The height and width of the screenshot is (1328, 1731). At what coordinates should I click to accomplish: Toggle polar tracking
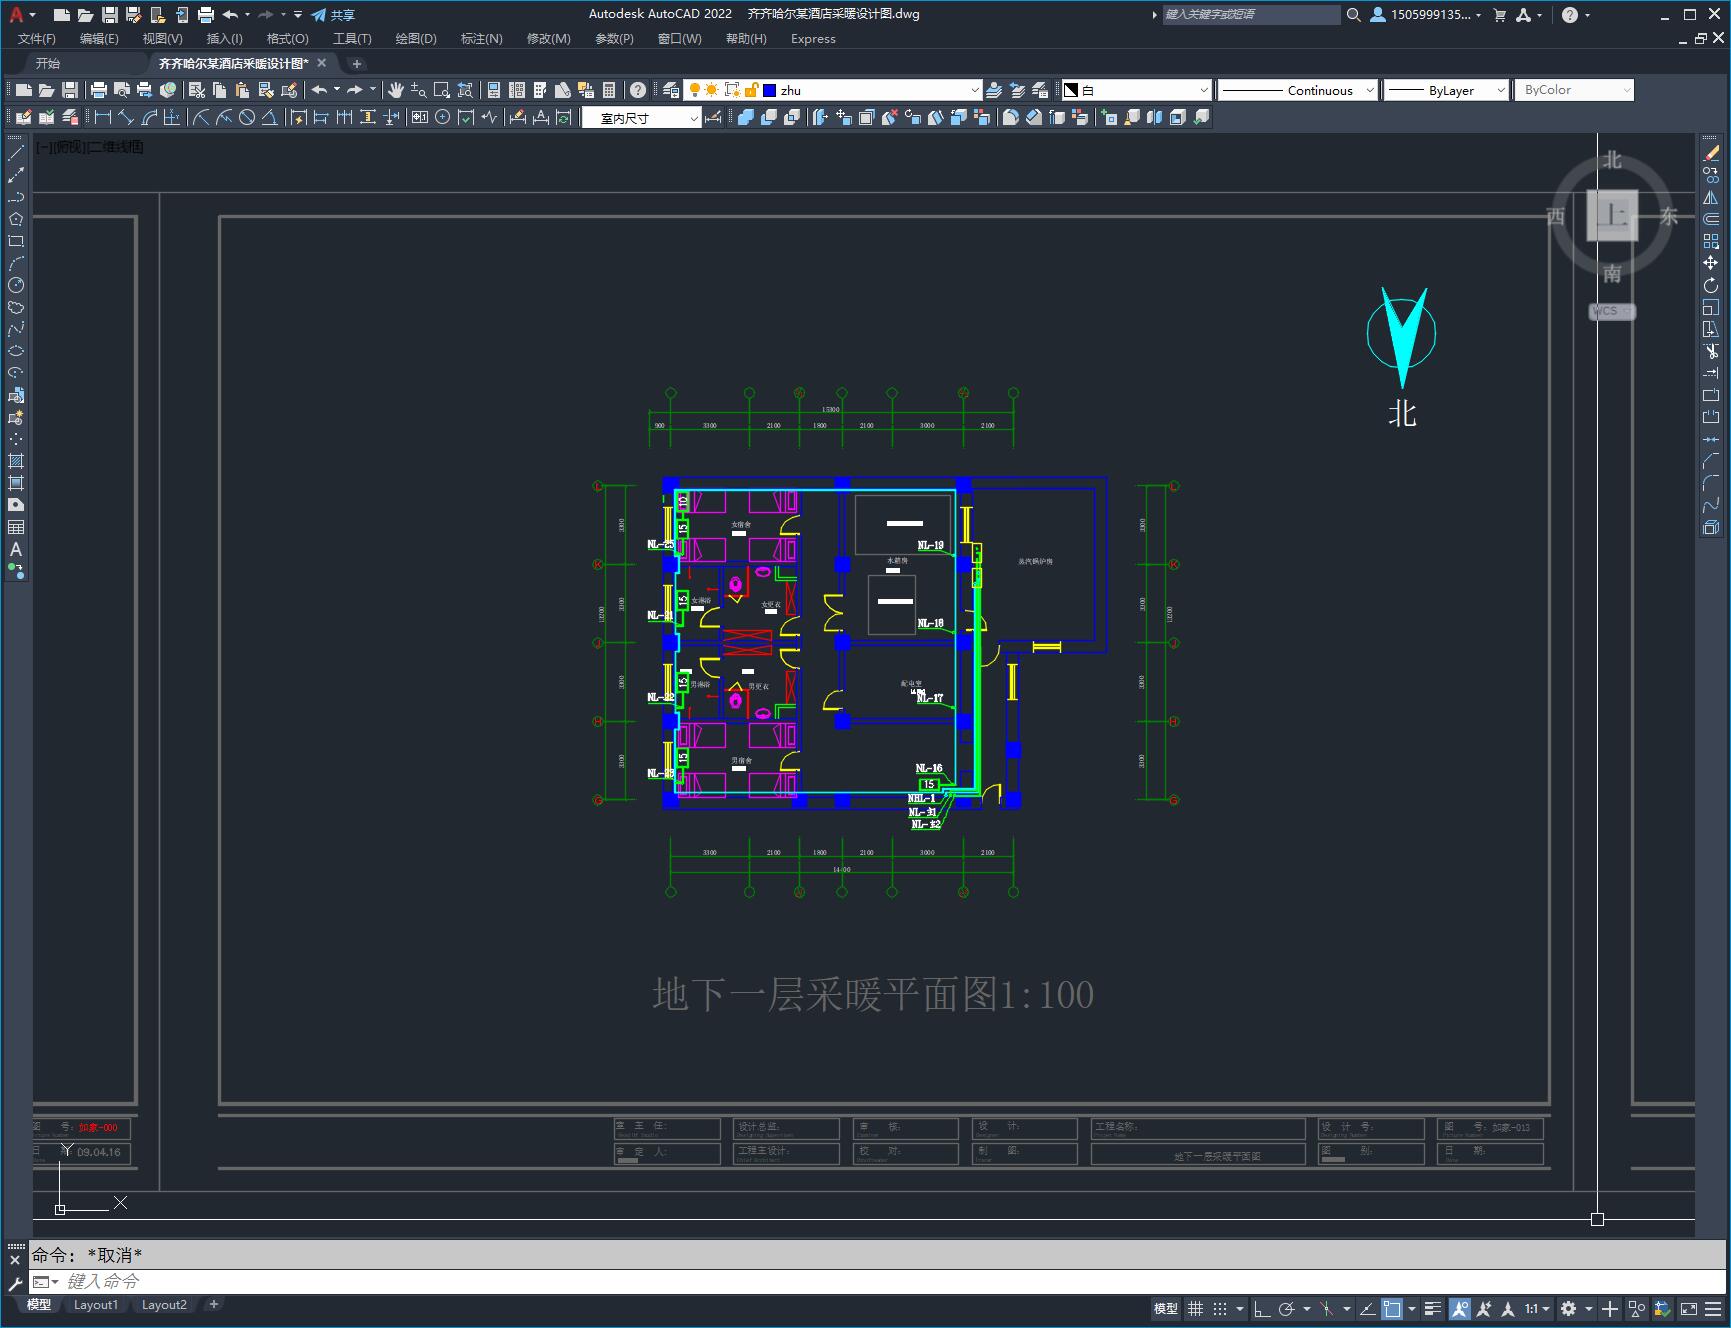(x=1287, y=1308)
